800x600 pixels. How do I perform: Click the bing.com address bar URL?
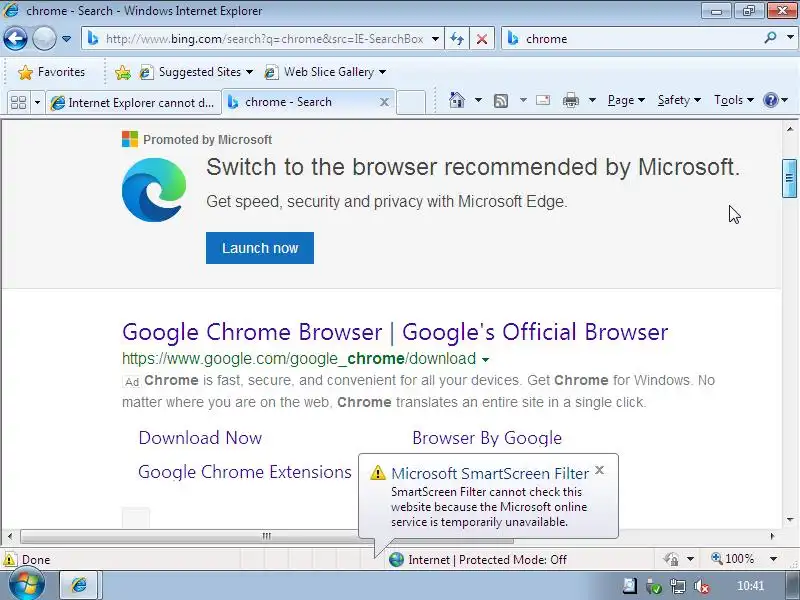[x=264, y=39]
